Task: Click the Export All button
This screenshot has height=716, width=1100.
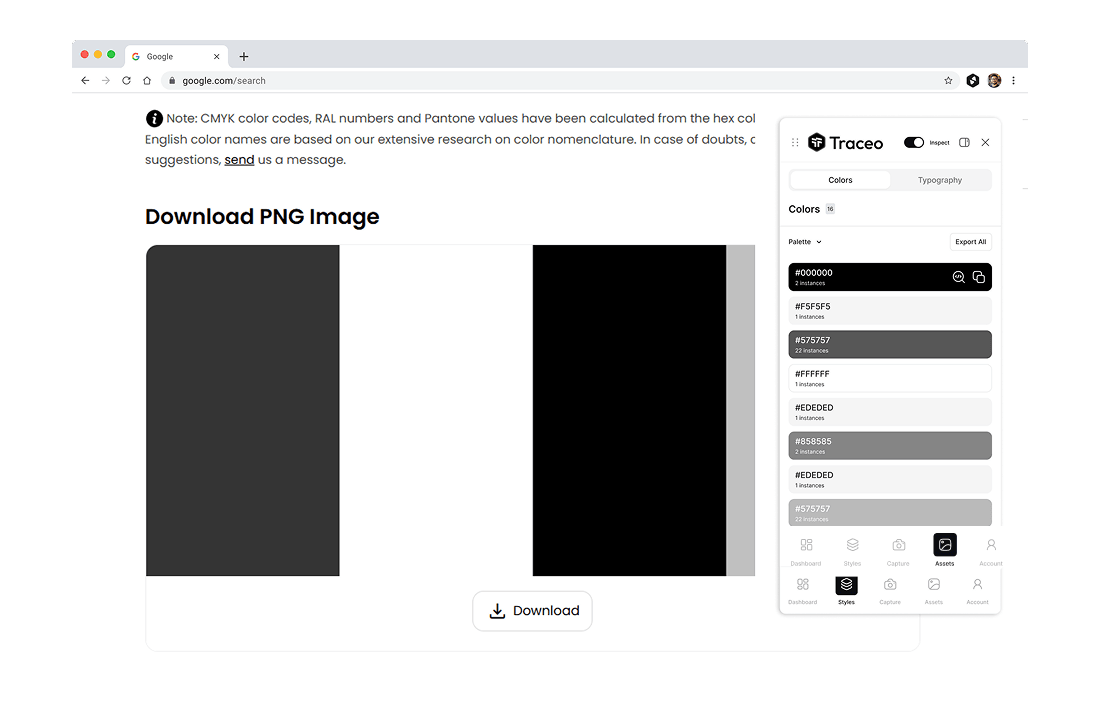Action: point(970,242)
